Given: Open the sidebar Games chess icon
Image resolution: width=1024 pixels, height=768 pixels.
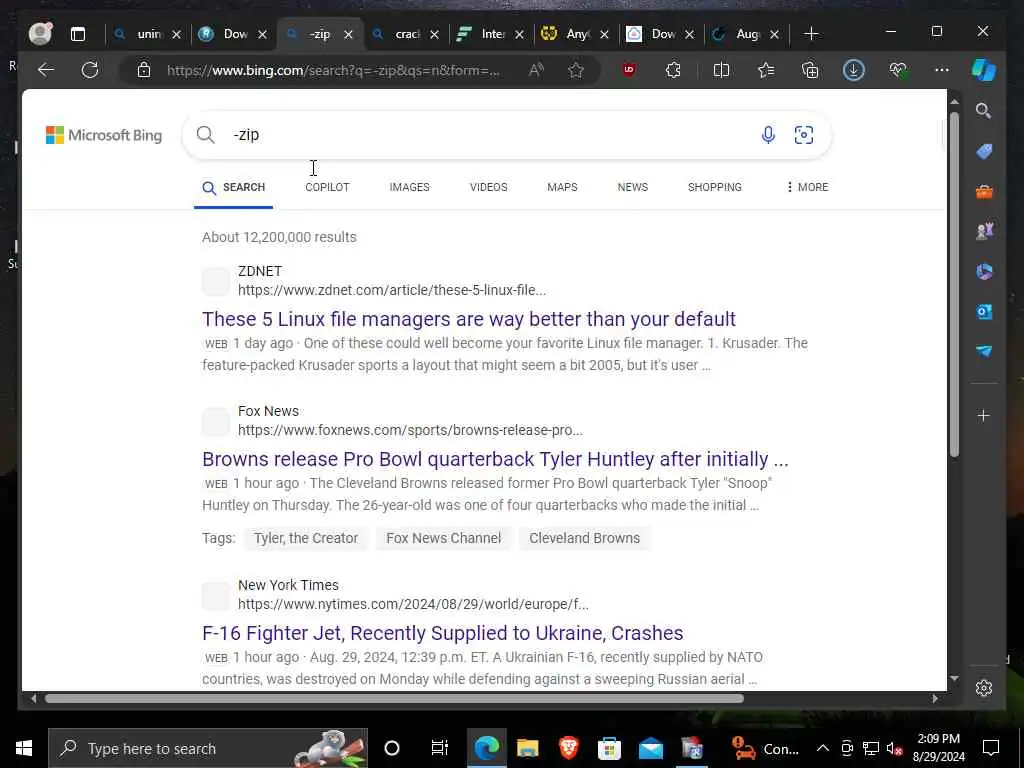Looking at the screenshot, I should click(984, 231).
